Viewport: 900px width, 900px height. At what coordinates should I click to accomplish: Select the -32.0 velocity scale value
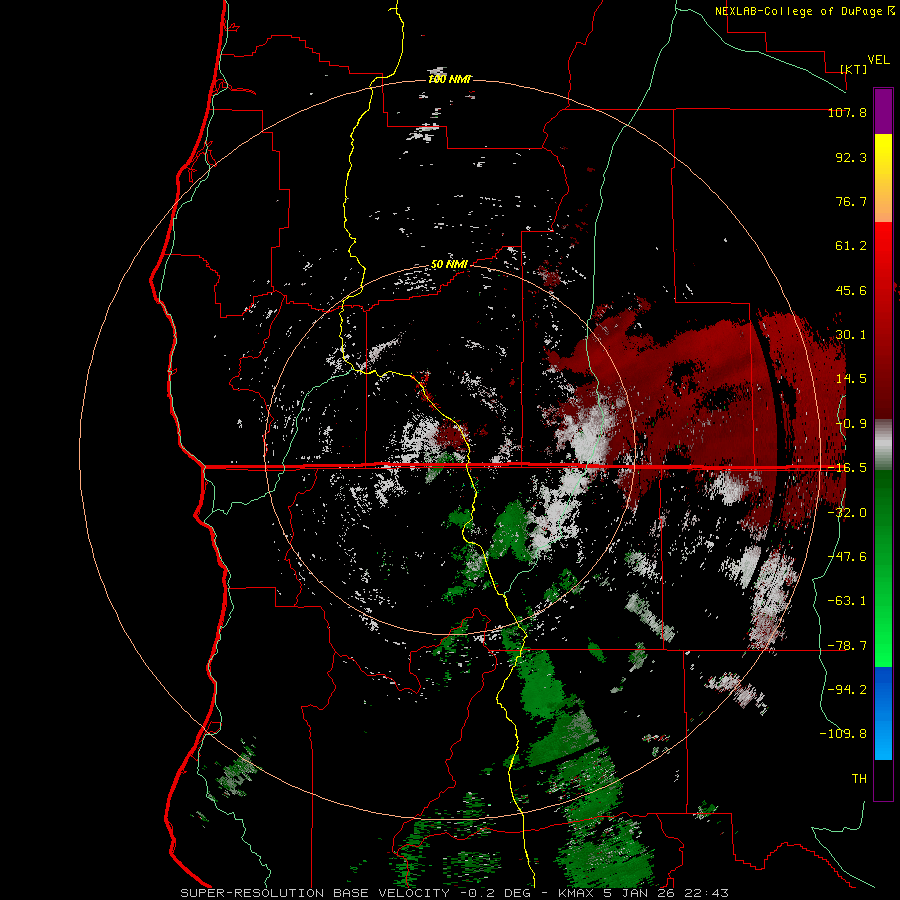[x=847, y=513]
